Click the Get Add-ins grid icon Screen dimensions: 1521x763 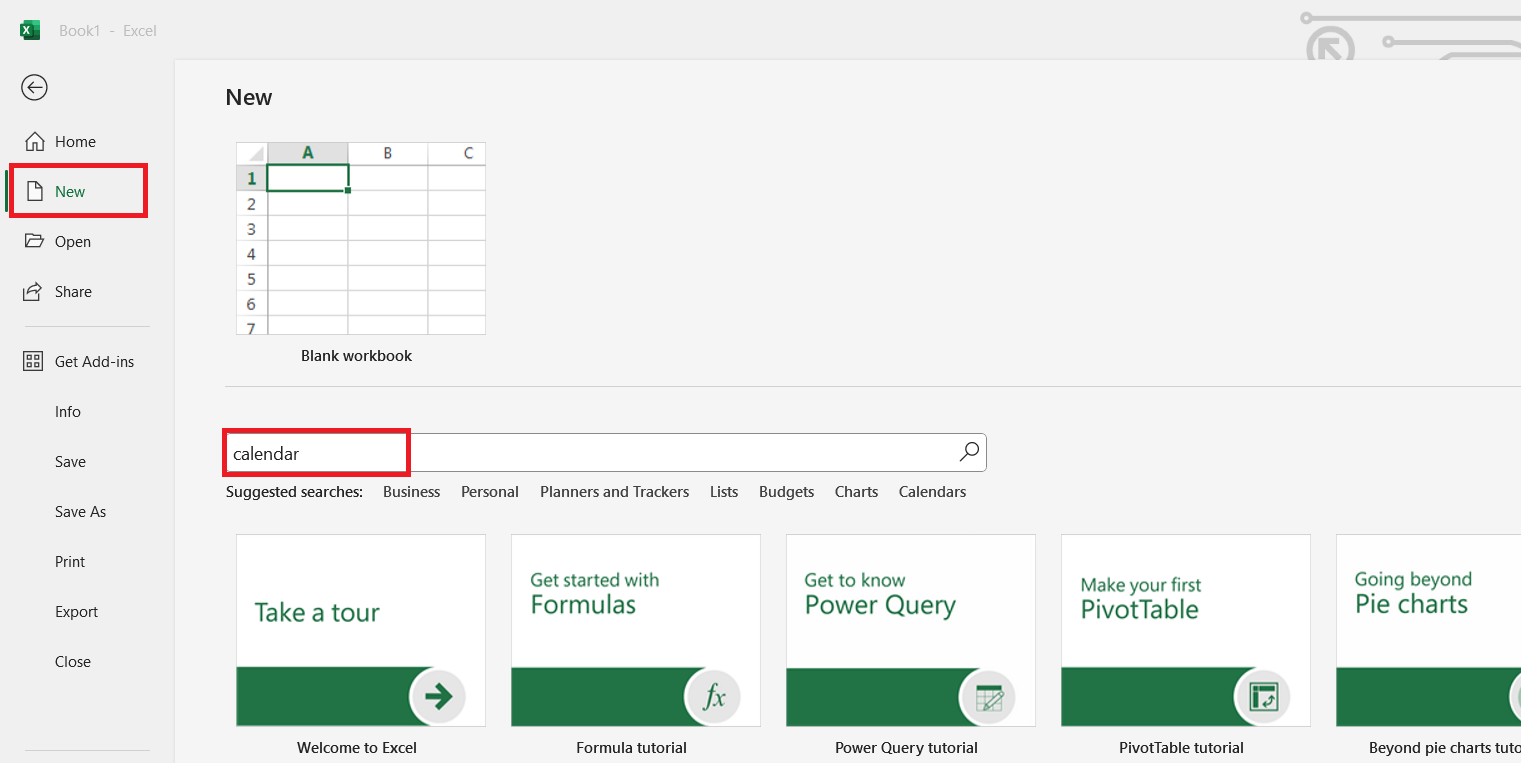click(33, 361)
